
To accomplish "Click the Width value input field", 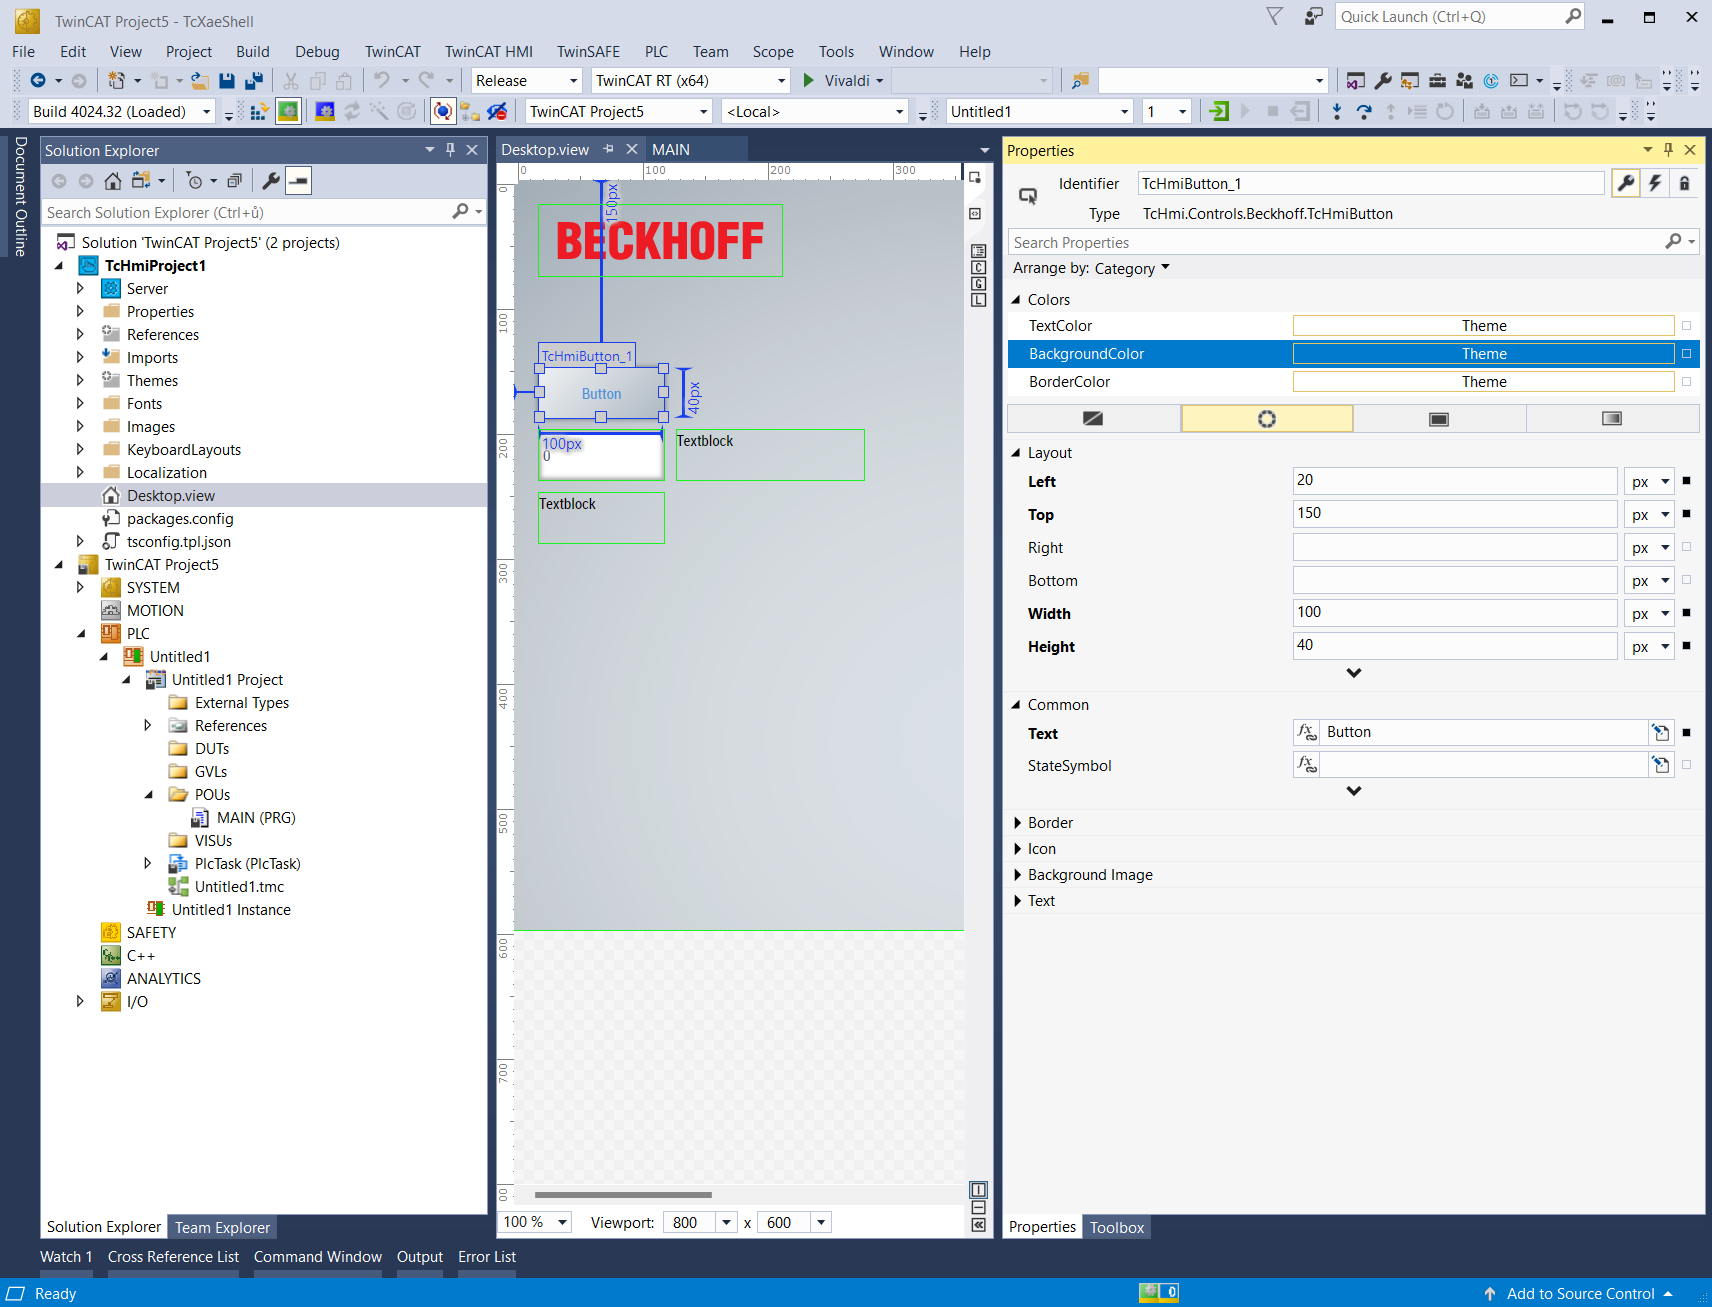I will pyautogui.click(x=1454, y=613).
